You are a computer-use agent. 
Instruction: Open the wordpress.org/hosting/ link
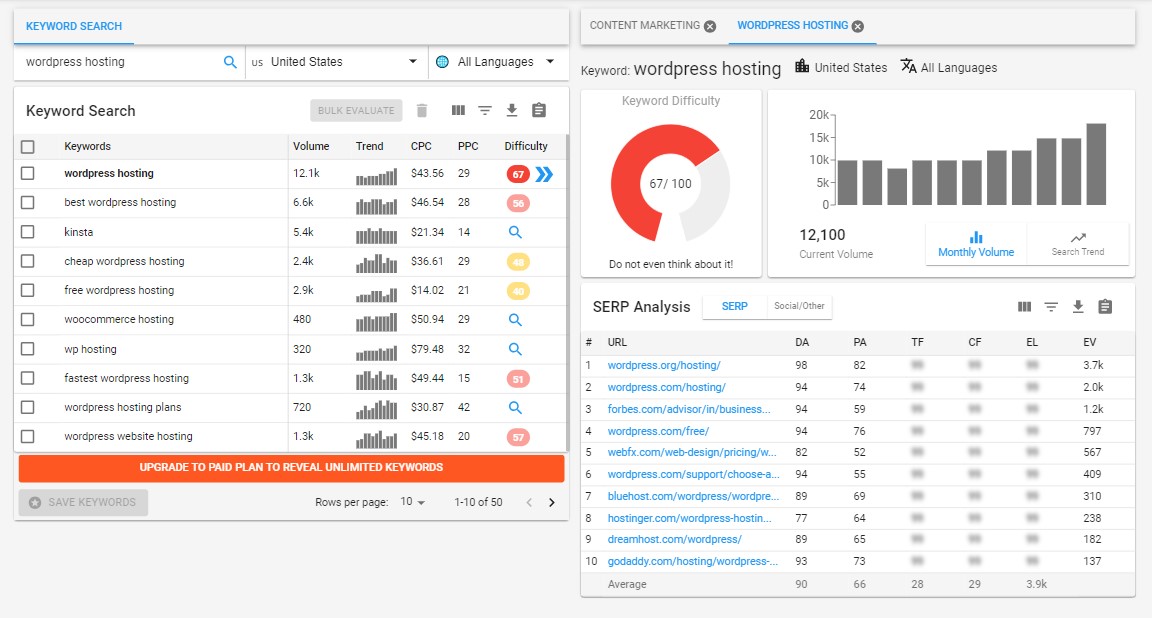tap(663, 366)
